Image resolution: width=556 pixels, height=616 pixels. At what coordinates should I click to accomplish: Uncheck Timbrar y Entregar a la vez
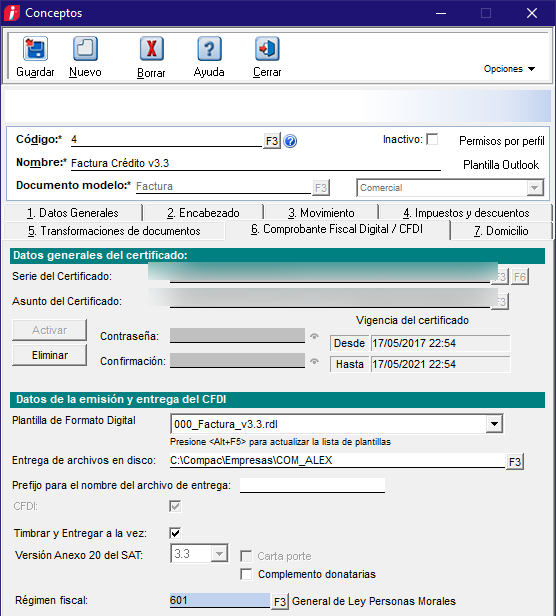[175, 533]
